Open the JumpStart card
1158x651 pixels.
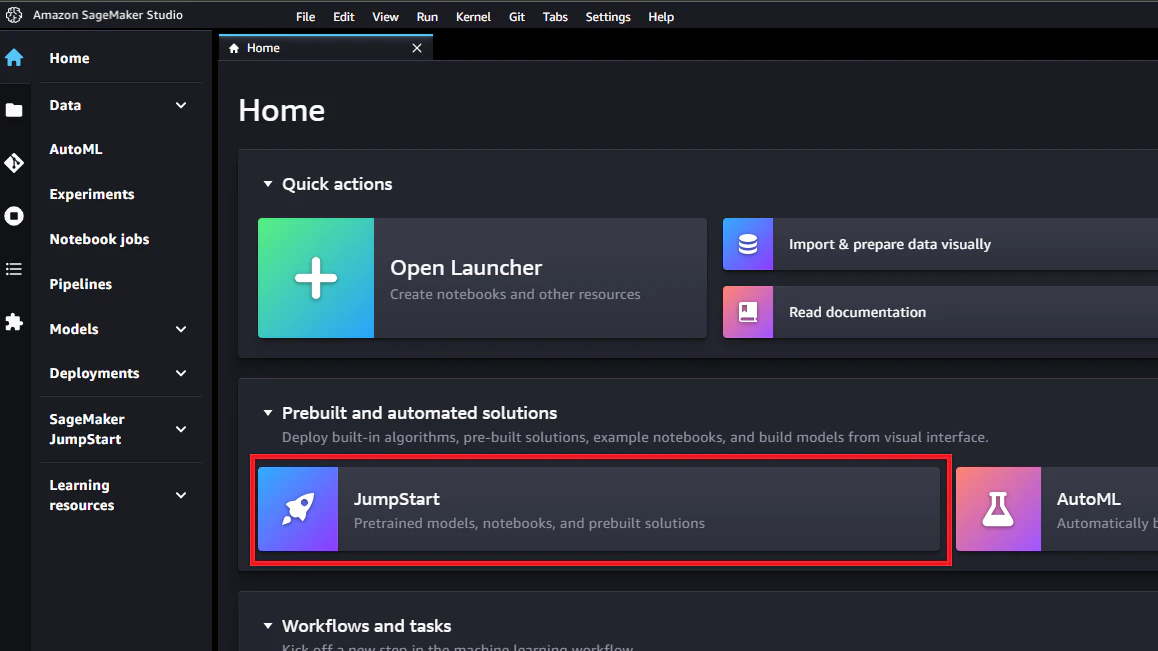(x=599, y=509)
